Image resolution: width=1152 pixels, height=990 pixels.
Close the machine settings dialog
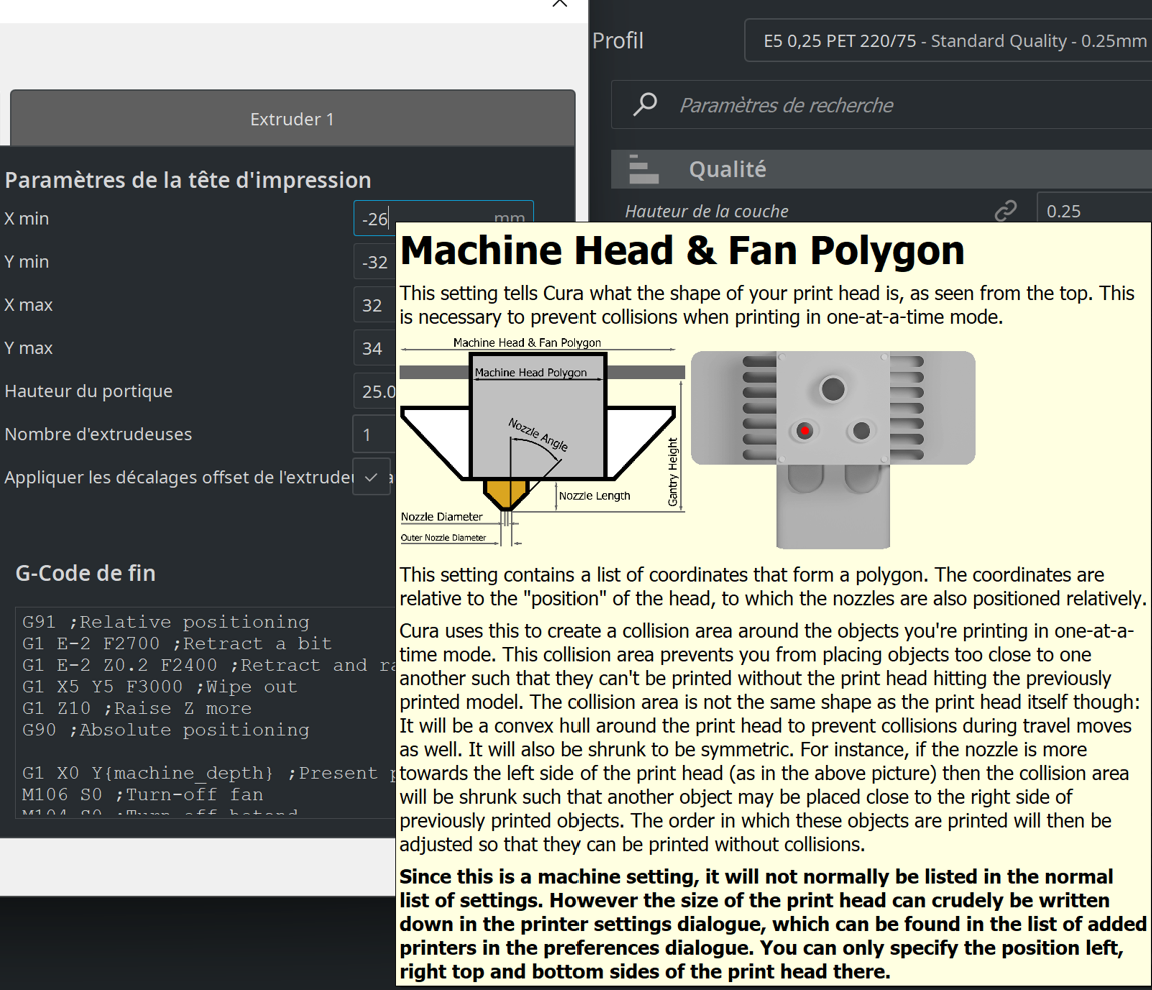click(560, 4)
